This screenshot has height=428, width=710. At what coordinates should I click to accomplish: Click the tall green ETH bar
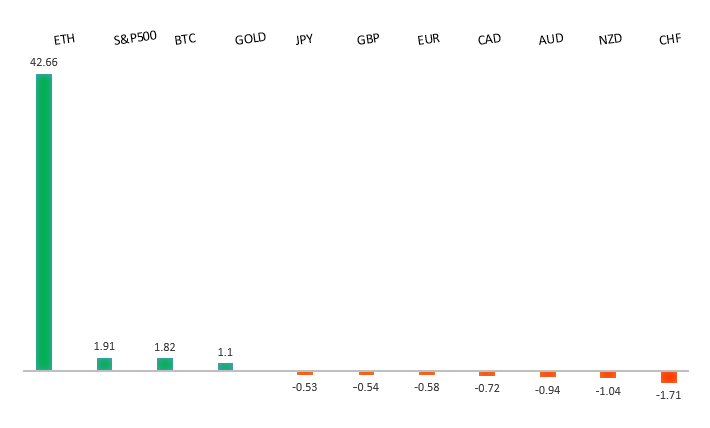[44, 222]
